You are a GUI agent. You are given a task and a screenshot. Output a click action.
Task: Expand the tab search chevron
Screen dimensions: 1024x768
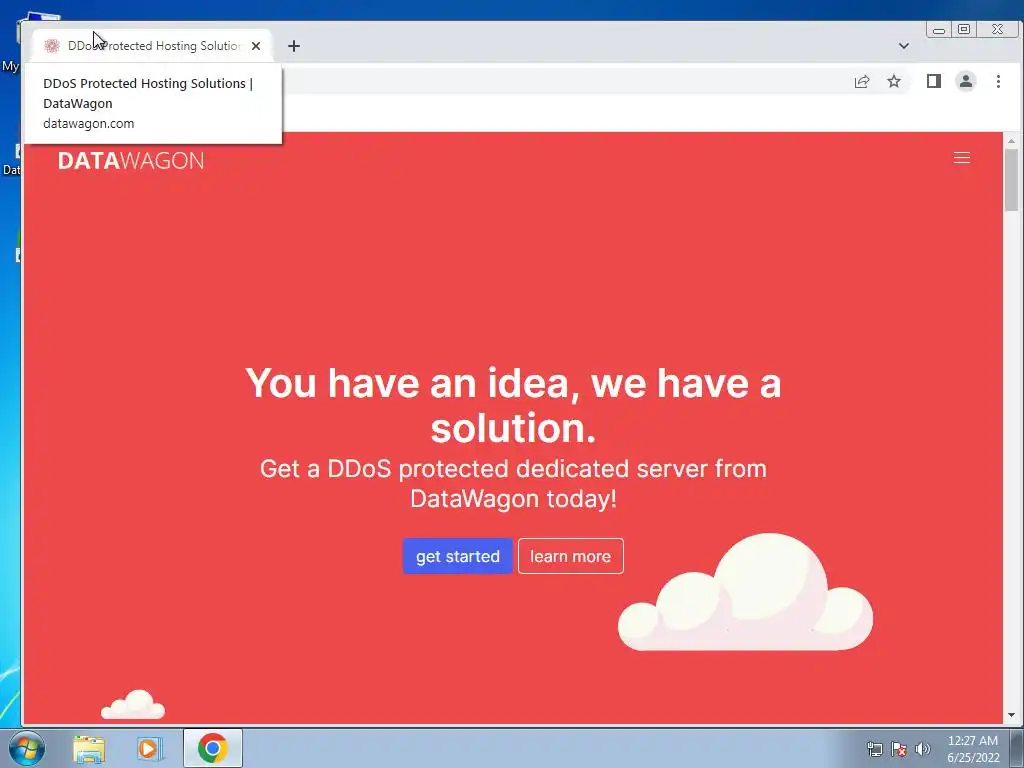click(x=904, y=46)
